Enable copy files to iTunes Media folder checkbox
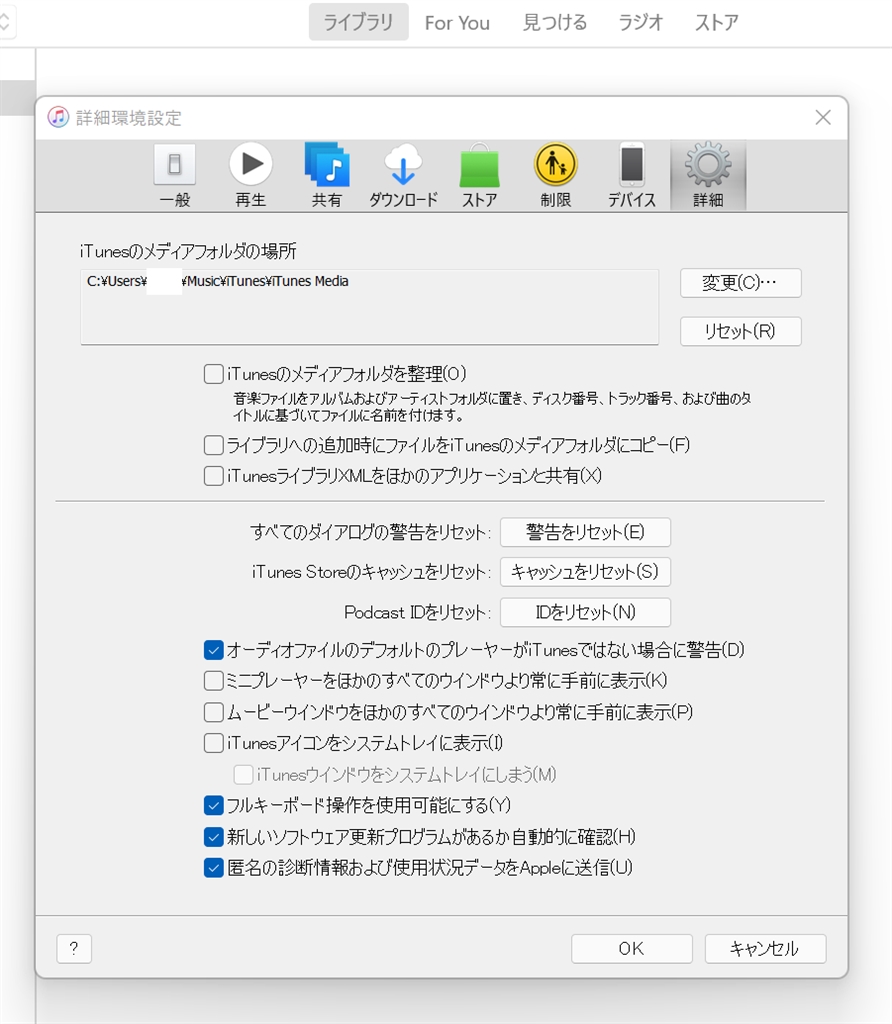Viewport: 892px width, 1024px height. point(214,445)
